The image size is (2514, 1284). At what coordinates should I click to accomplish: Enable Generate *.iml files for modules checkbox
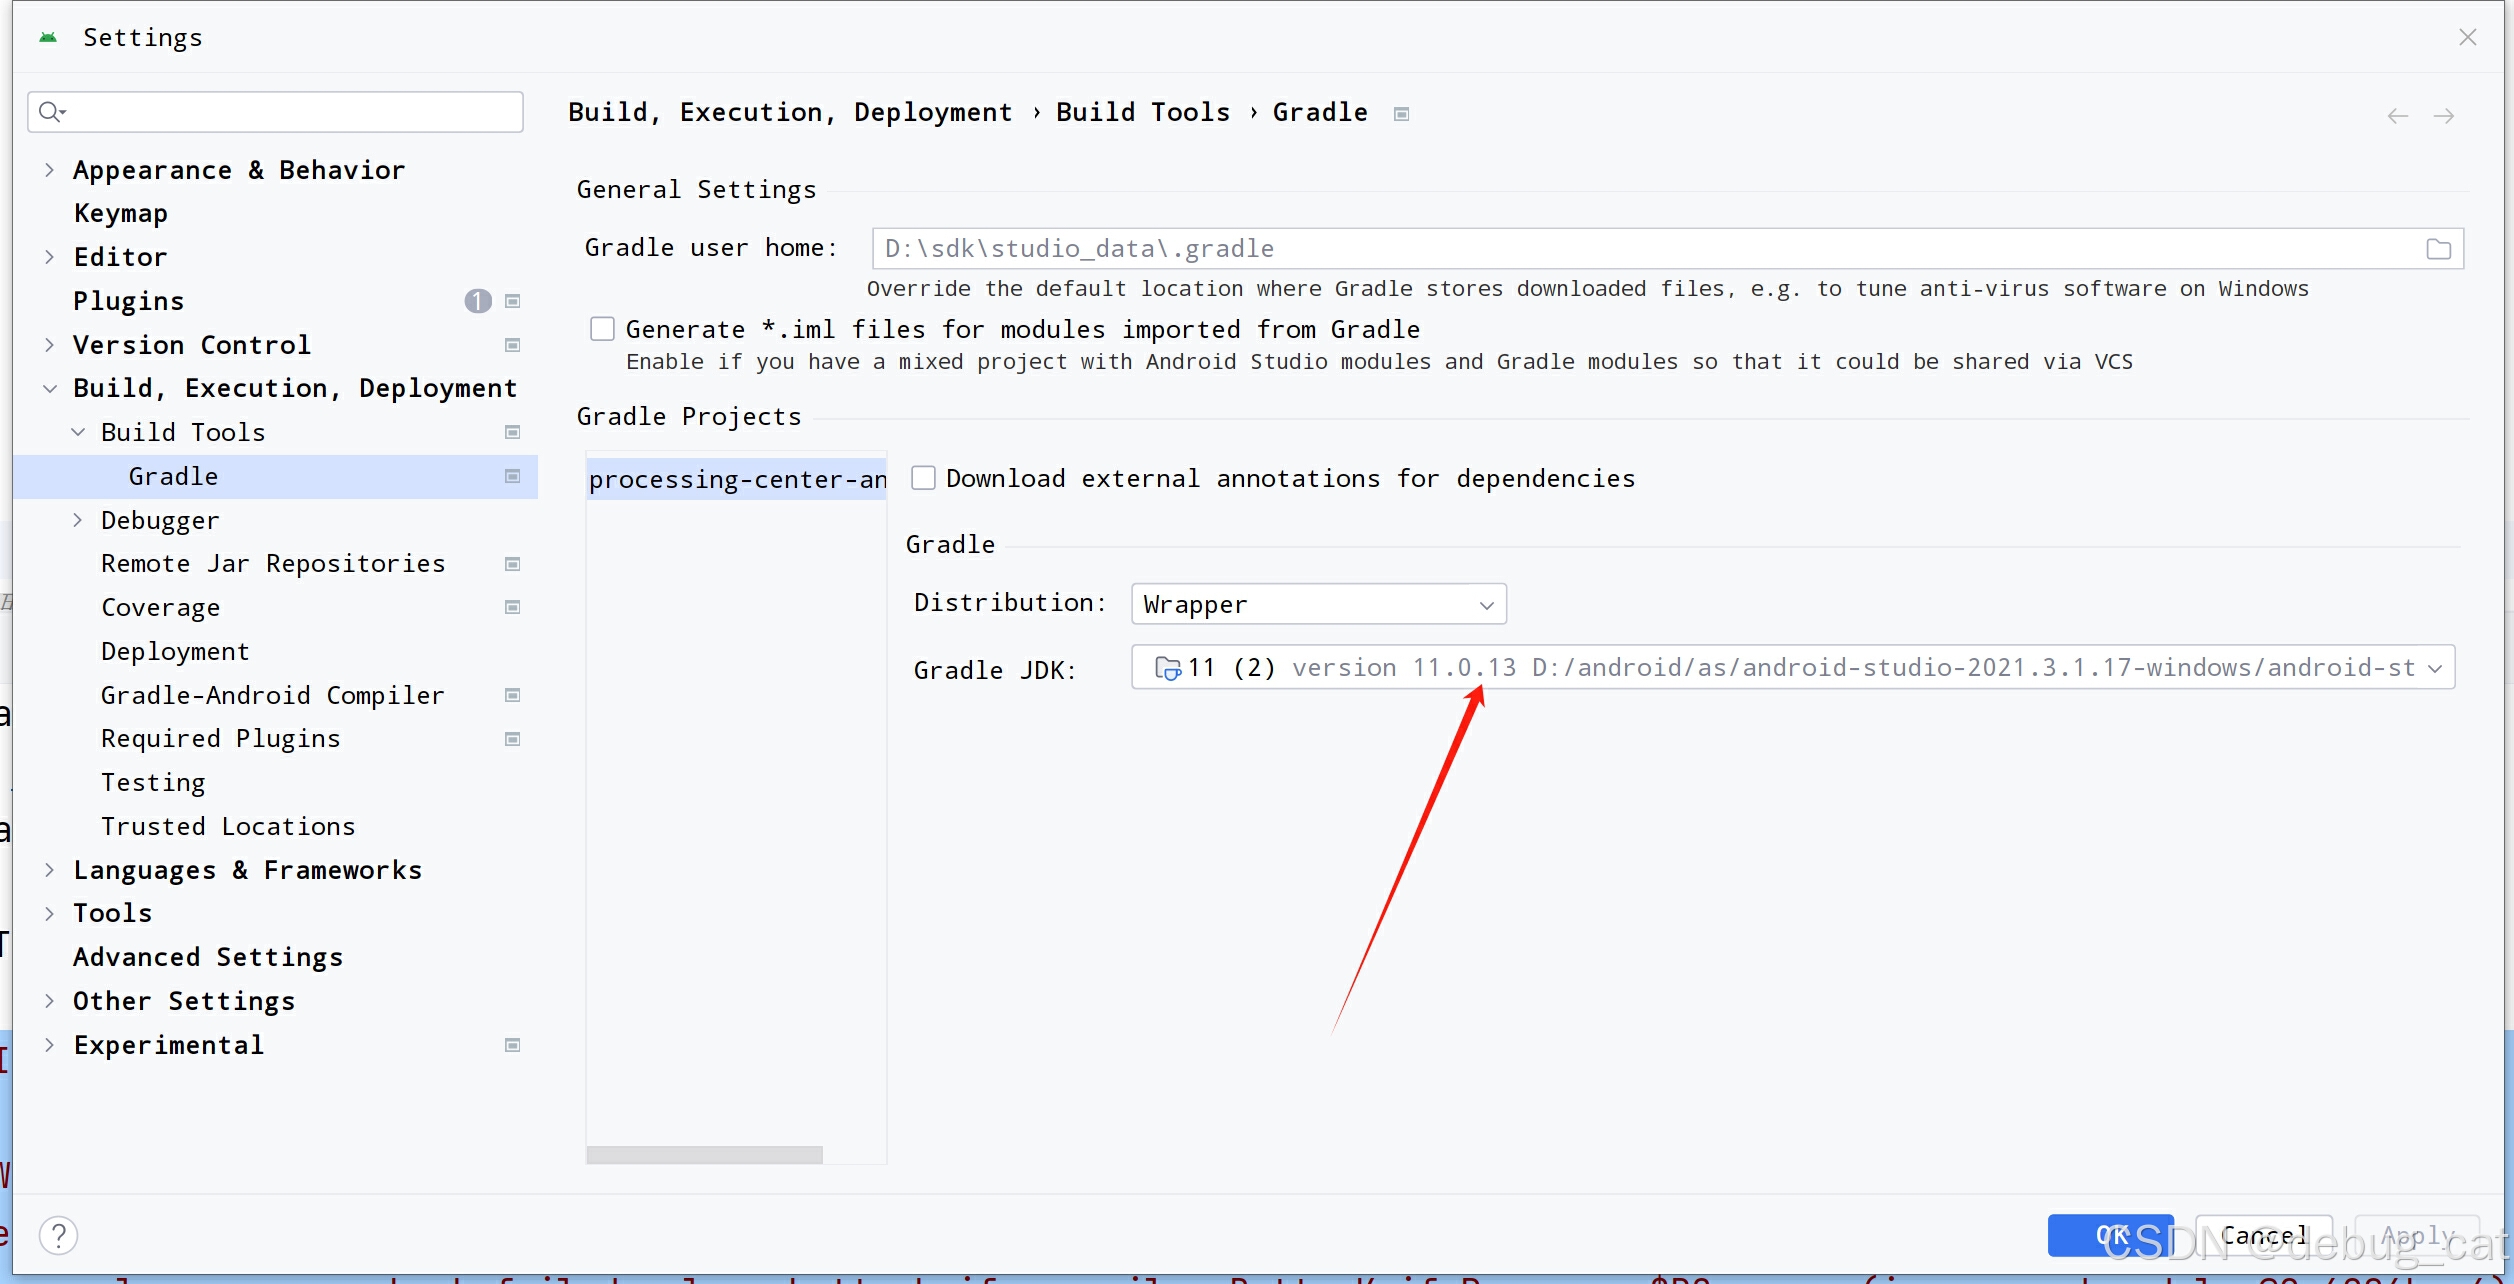[602, 328]
